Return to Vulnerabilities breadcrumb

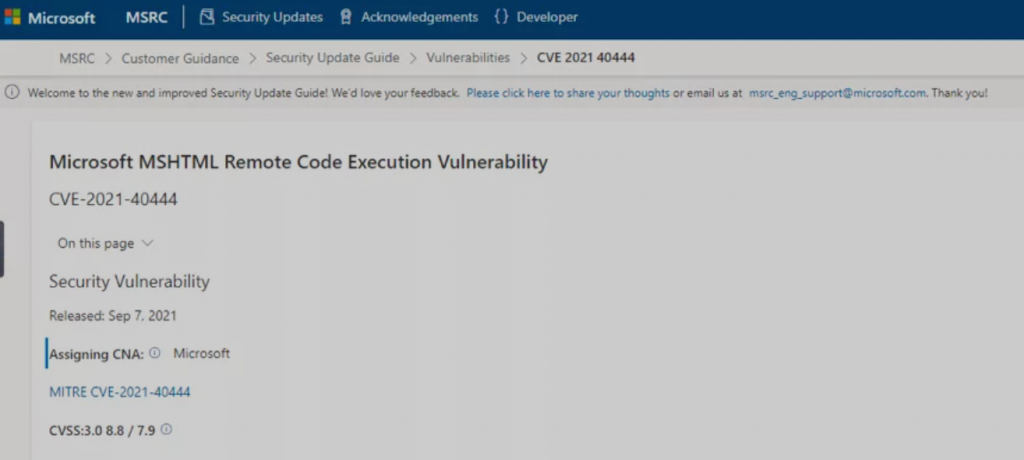(468, 58)
